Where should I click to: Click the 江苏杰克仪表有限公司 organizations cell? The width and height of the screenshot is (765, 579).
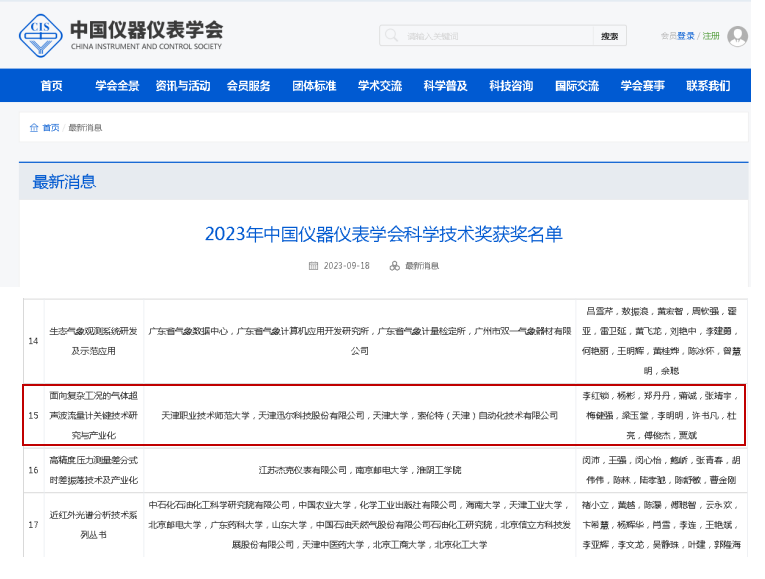[x=360, y=470]
